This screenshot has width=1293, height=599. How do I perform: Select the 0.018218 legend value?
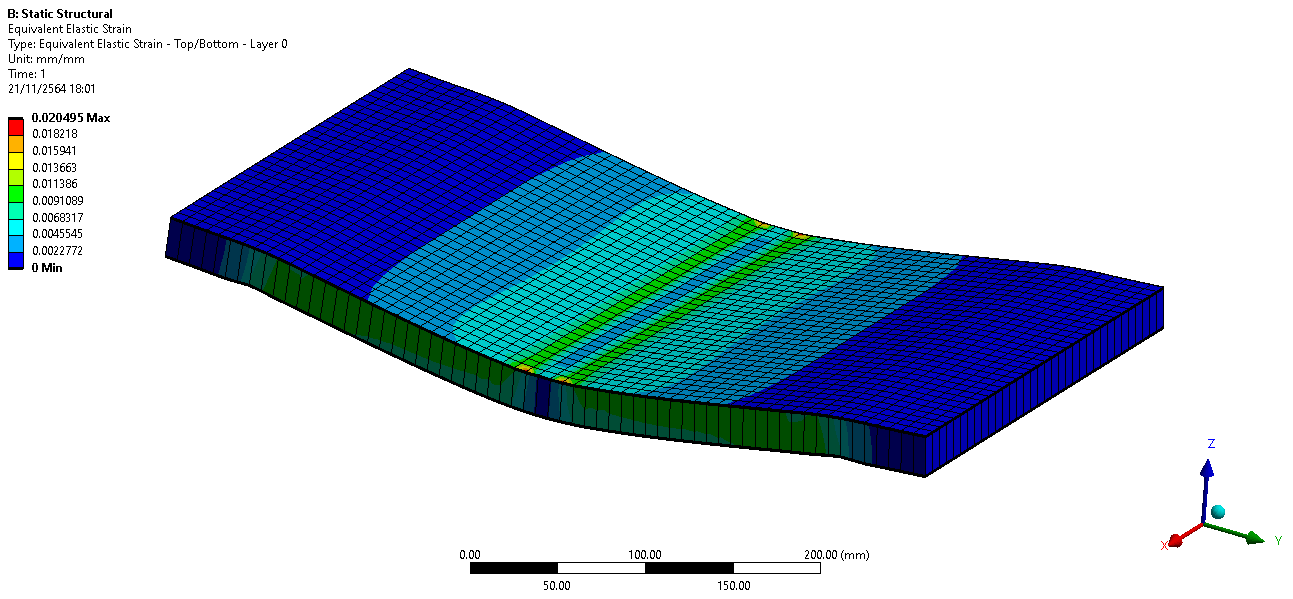pyautogui.click(x=55, y=134)
